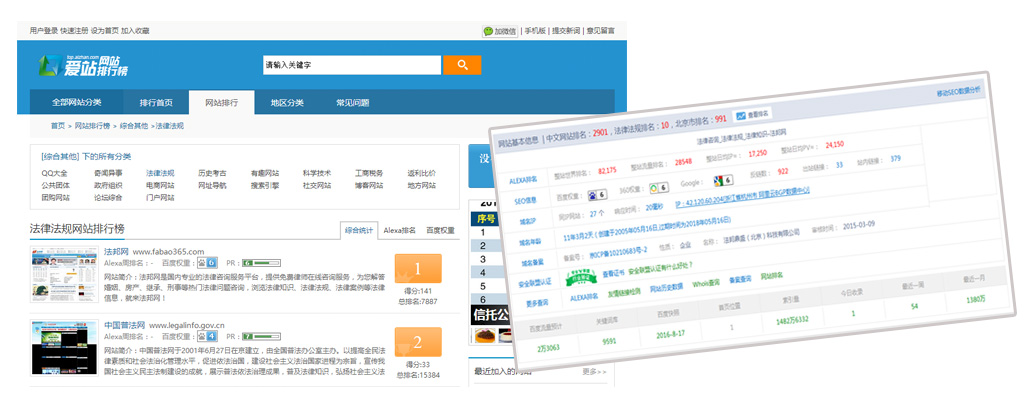Click the orange rank 2 badge
Viewport: 1030px width, 400px height.
tap(418, 342)
